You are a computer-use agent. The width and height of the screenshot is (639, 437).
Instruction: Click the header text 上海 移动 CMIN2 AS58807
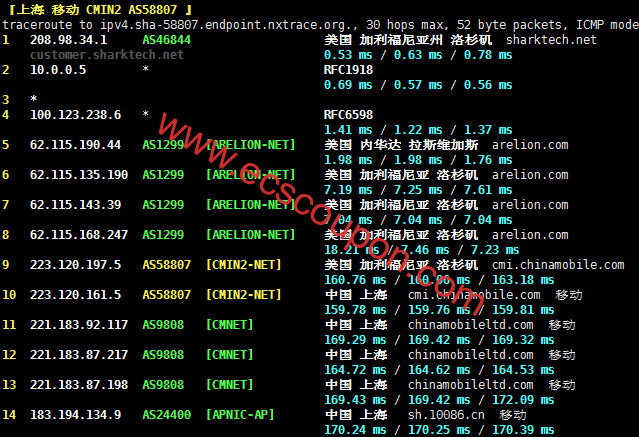pos(97,9)
